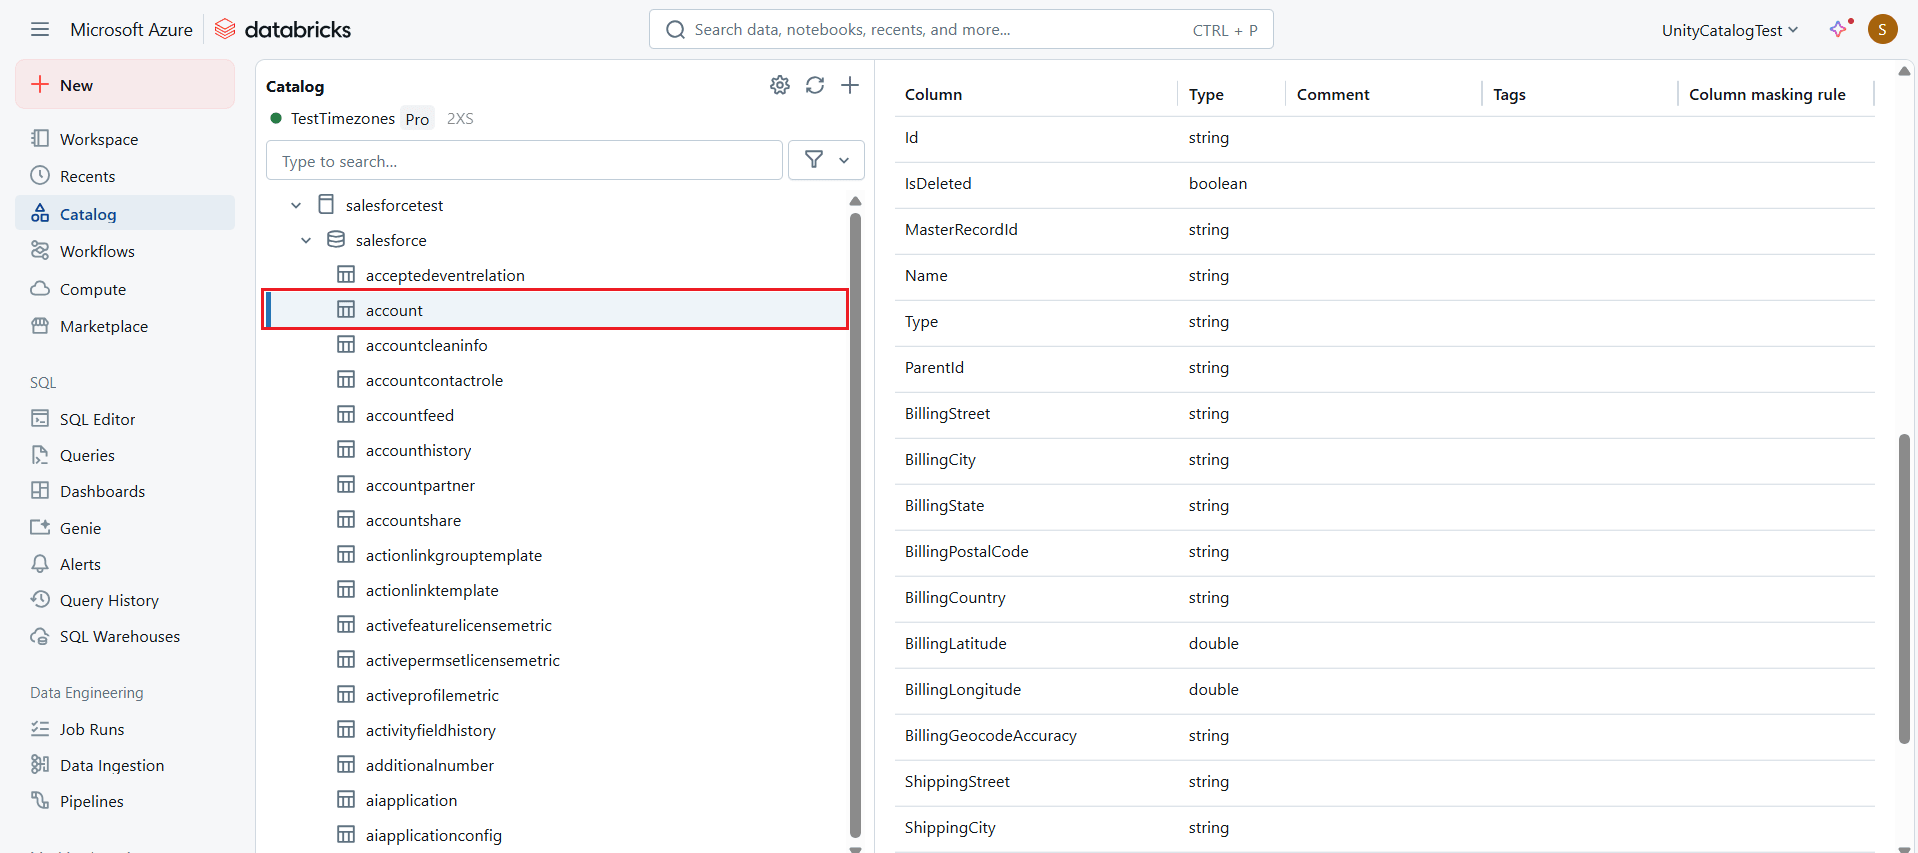Open the filter dropdown in Catalog
Screen dimensions: 1918x853
(826, 160)
